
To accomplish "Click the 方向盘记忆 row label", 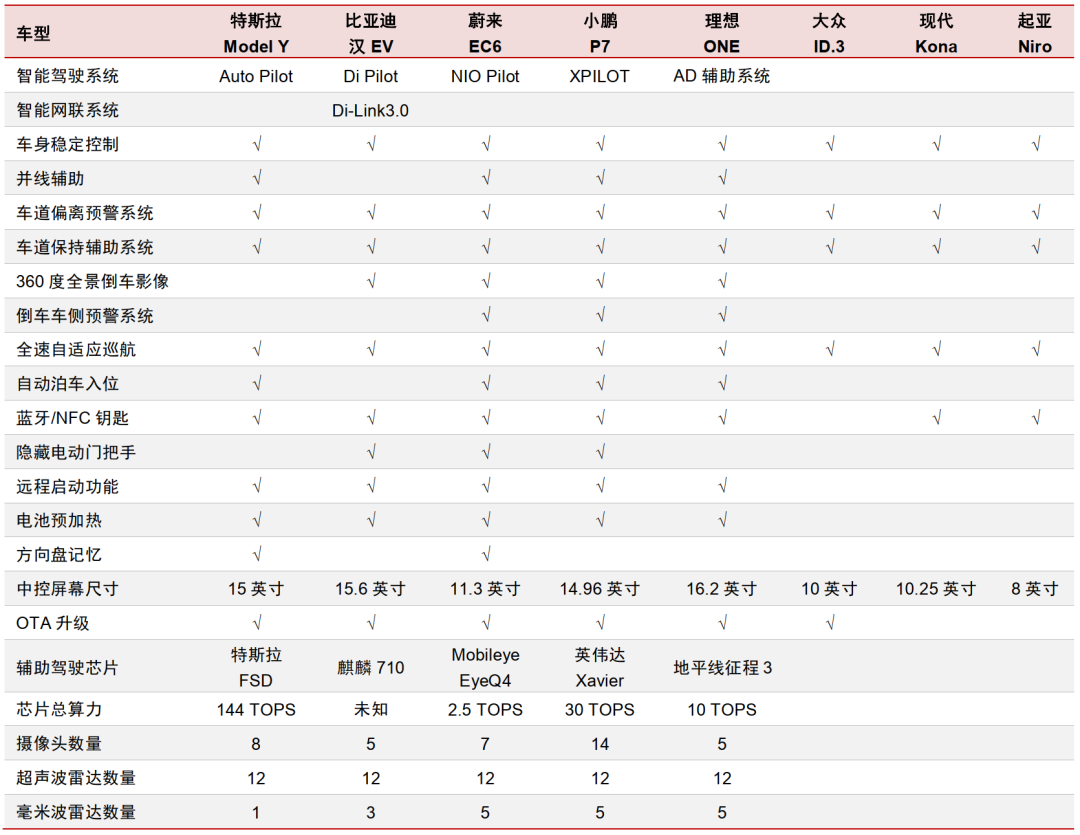I will click(x=59, y=555).
